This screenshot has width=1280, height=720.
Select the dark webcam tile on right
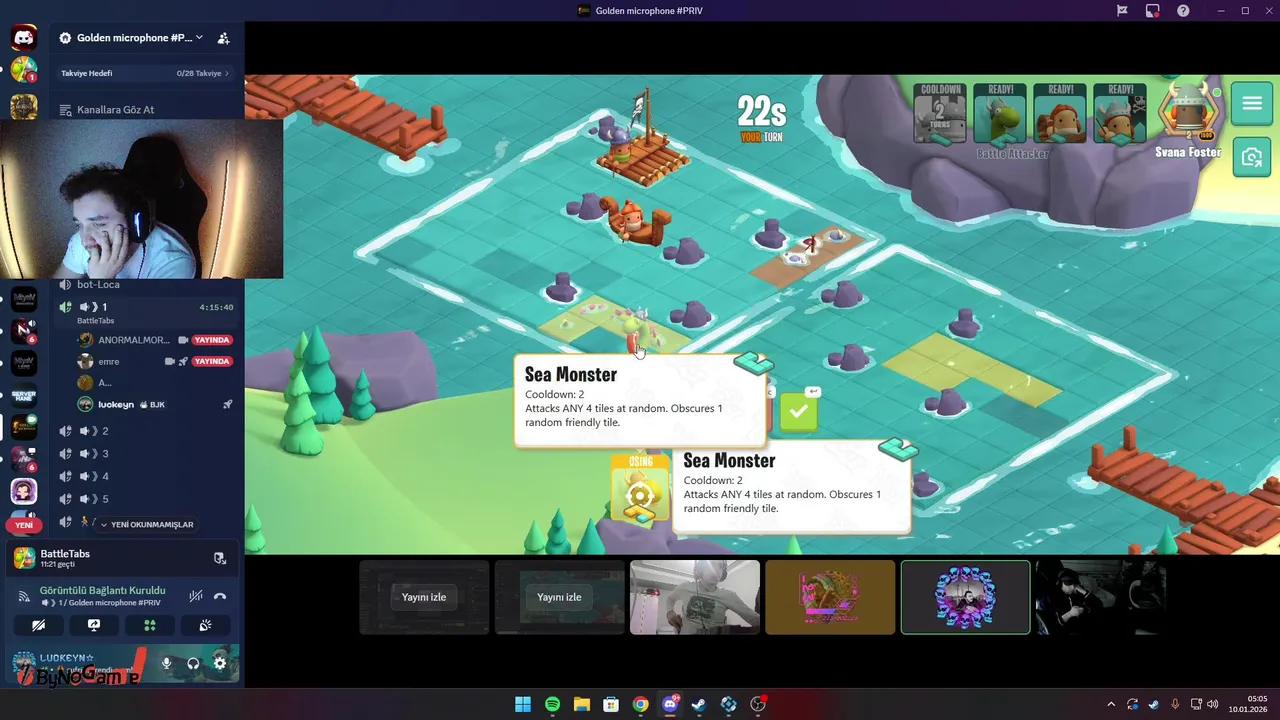(x=1100, y=597)
